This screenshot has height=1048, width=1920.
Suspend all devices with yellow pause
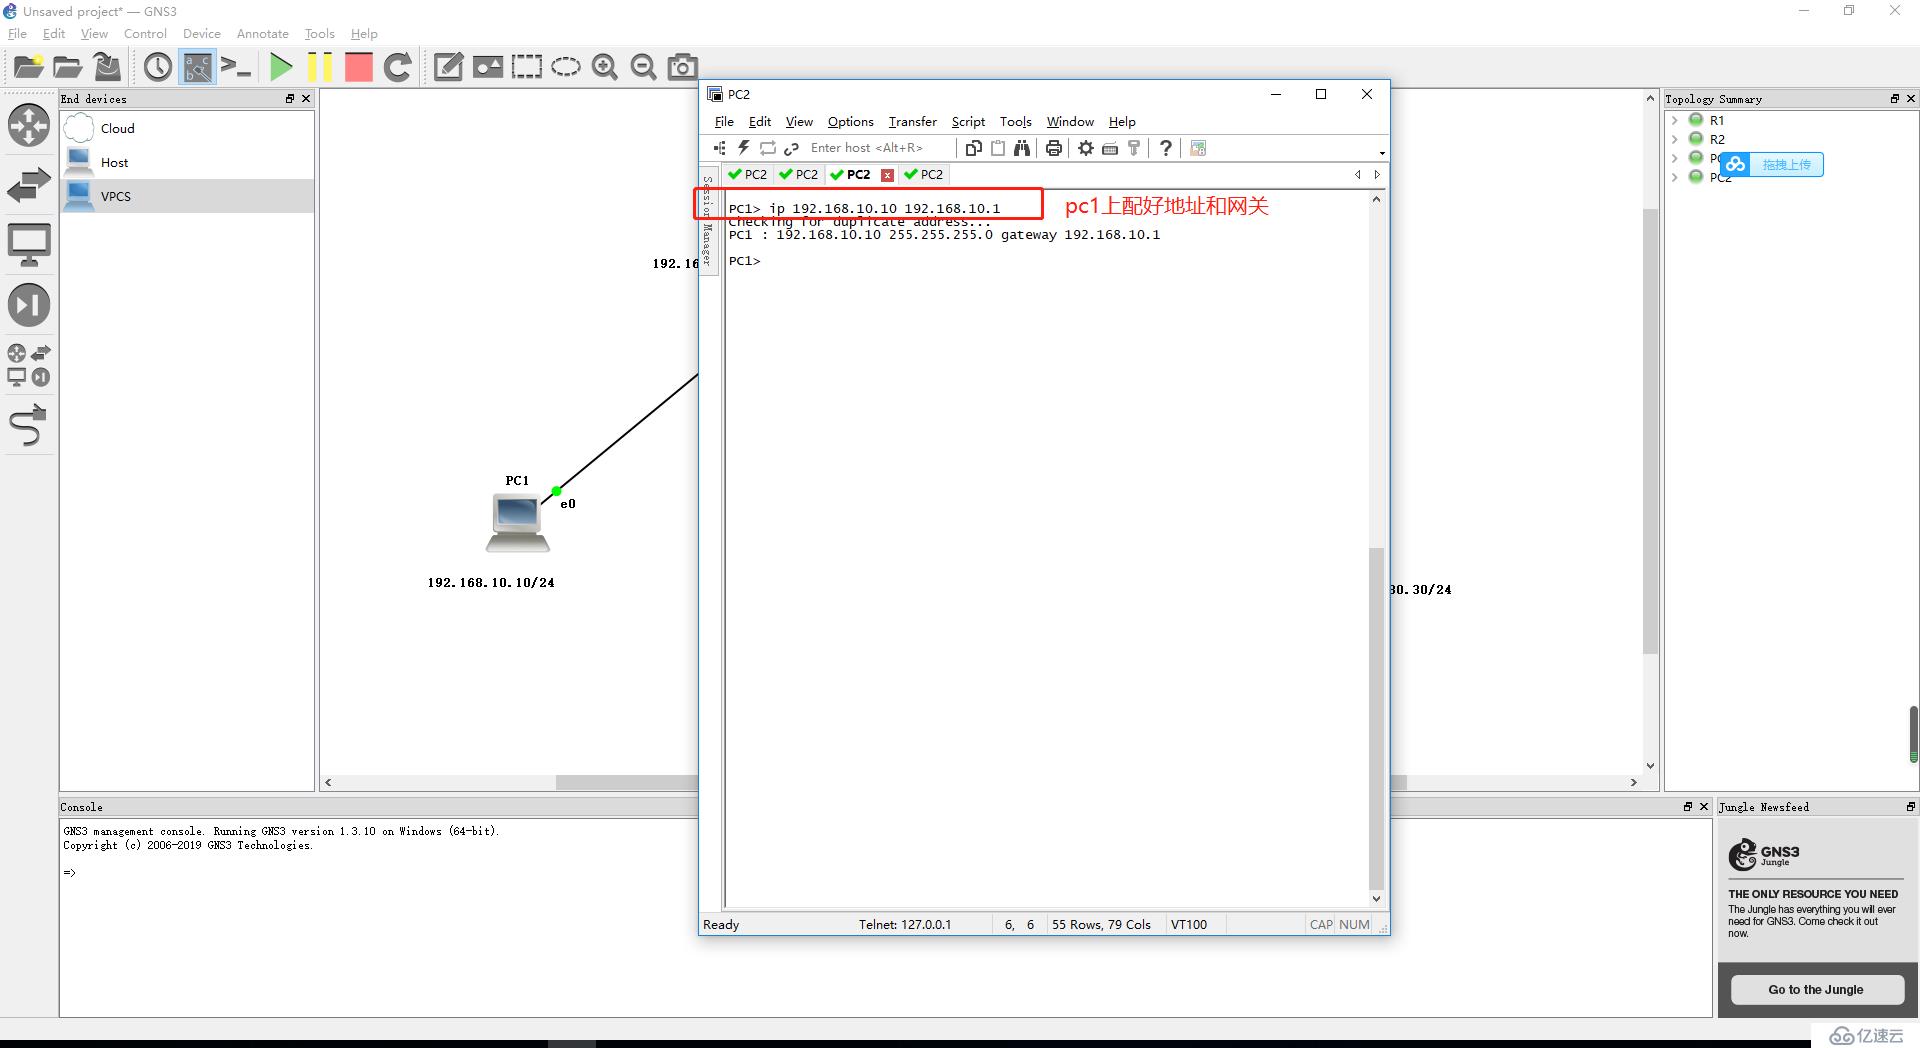click(x=320, y=67)
